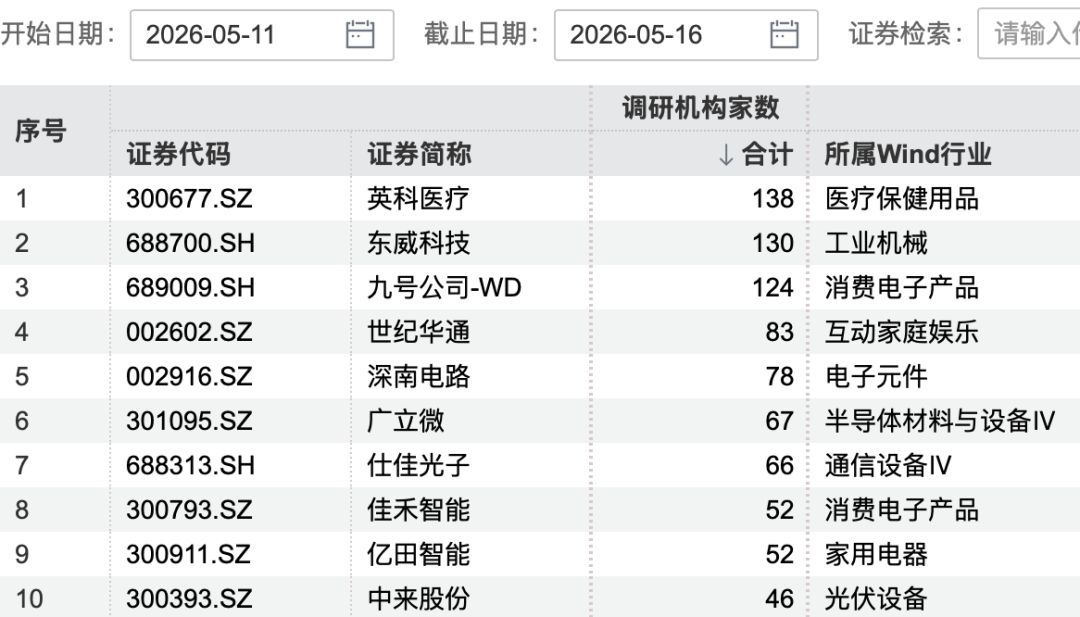Click row number 5 in 序号 column
Image resolution: width=1080 pixels, height=617 pixels.
(22, 376)
